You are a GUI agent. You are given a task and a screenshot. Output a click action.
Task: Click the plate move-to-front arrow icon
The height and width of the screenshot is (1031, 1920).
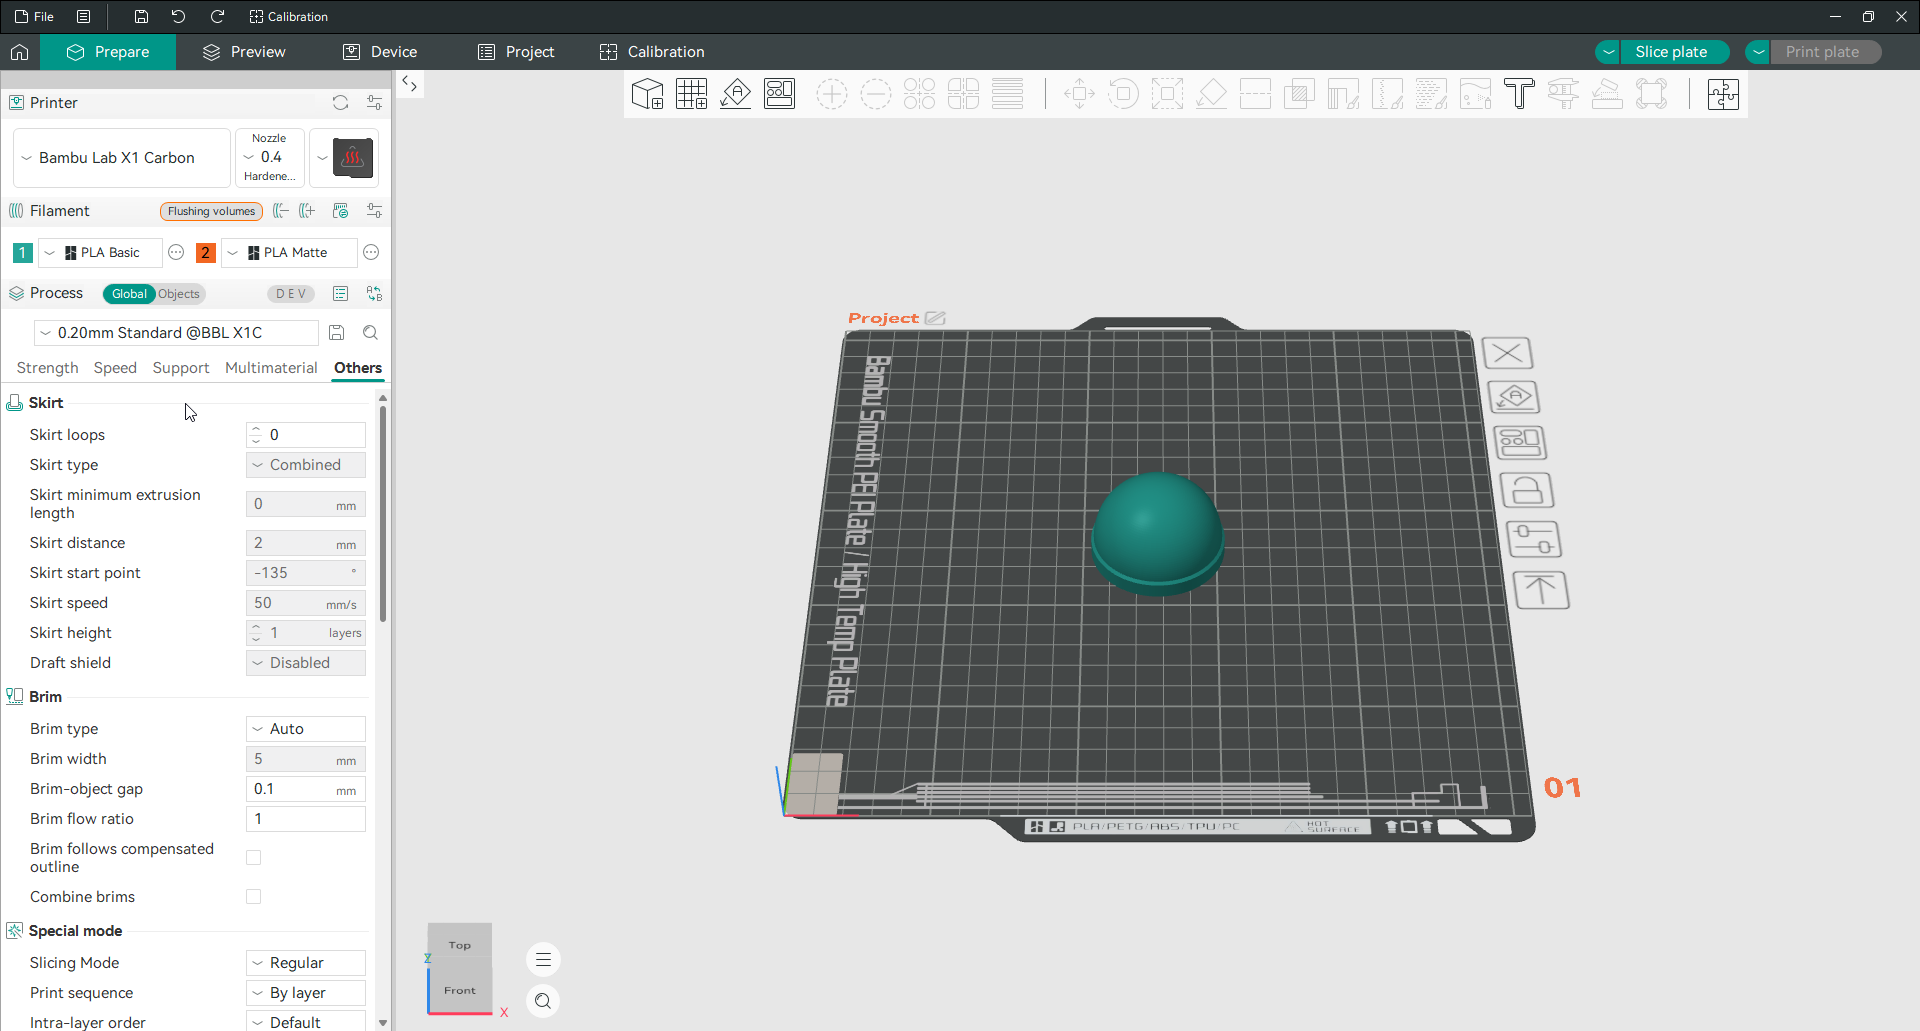(1541, 590)
